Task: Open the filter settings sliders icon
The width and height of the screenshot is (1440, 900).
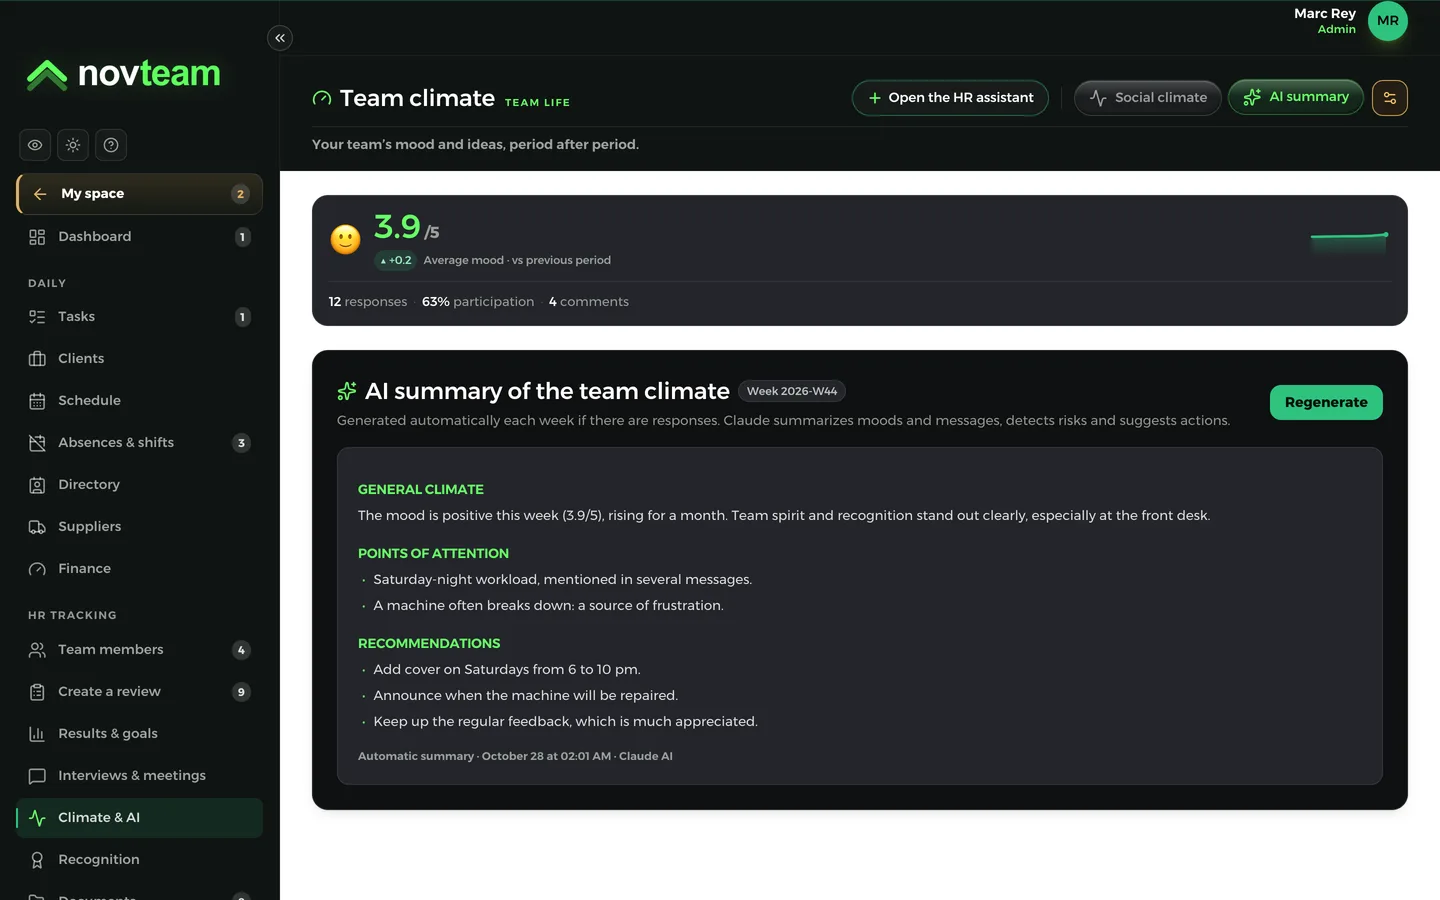Action: pyautogui.click(x=1390, y=98)
